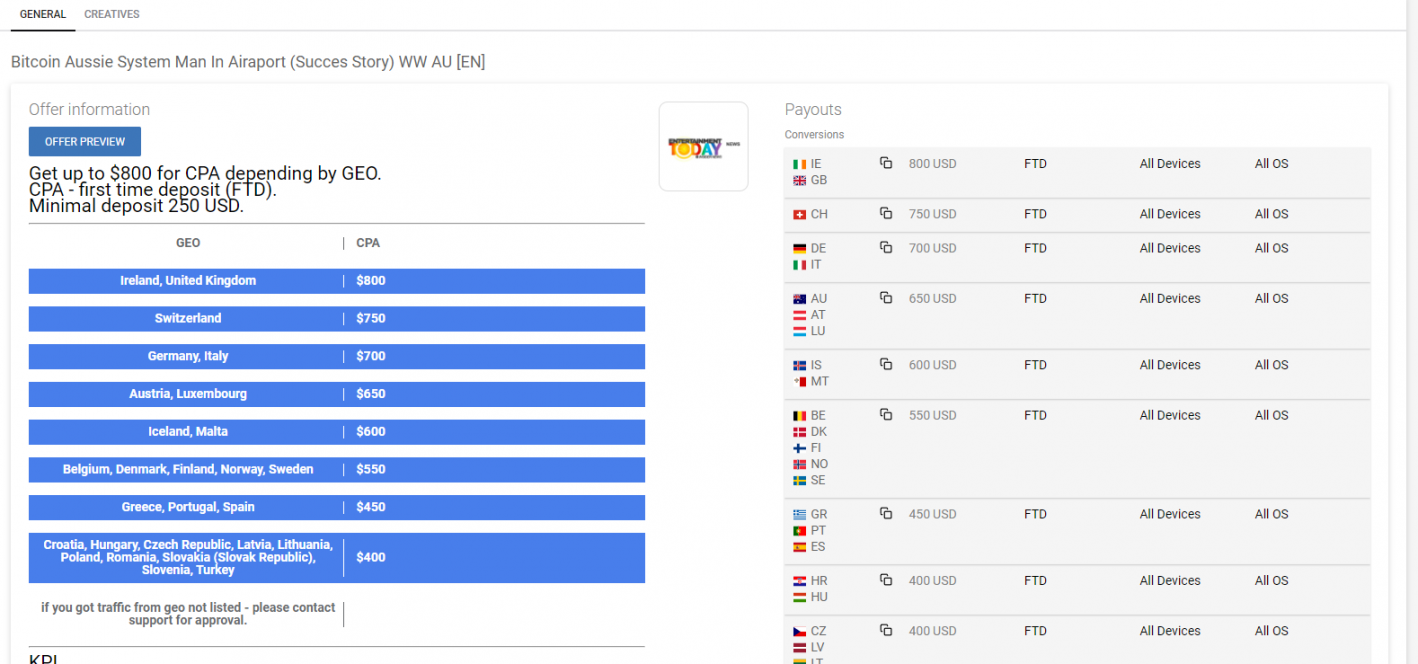The height and width of the screenshot is (664, 1418).
Task: Select the "Ireland, United Kingdom" GEO row
Action: click(x=337, y=281)
